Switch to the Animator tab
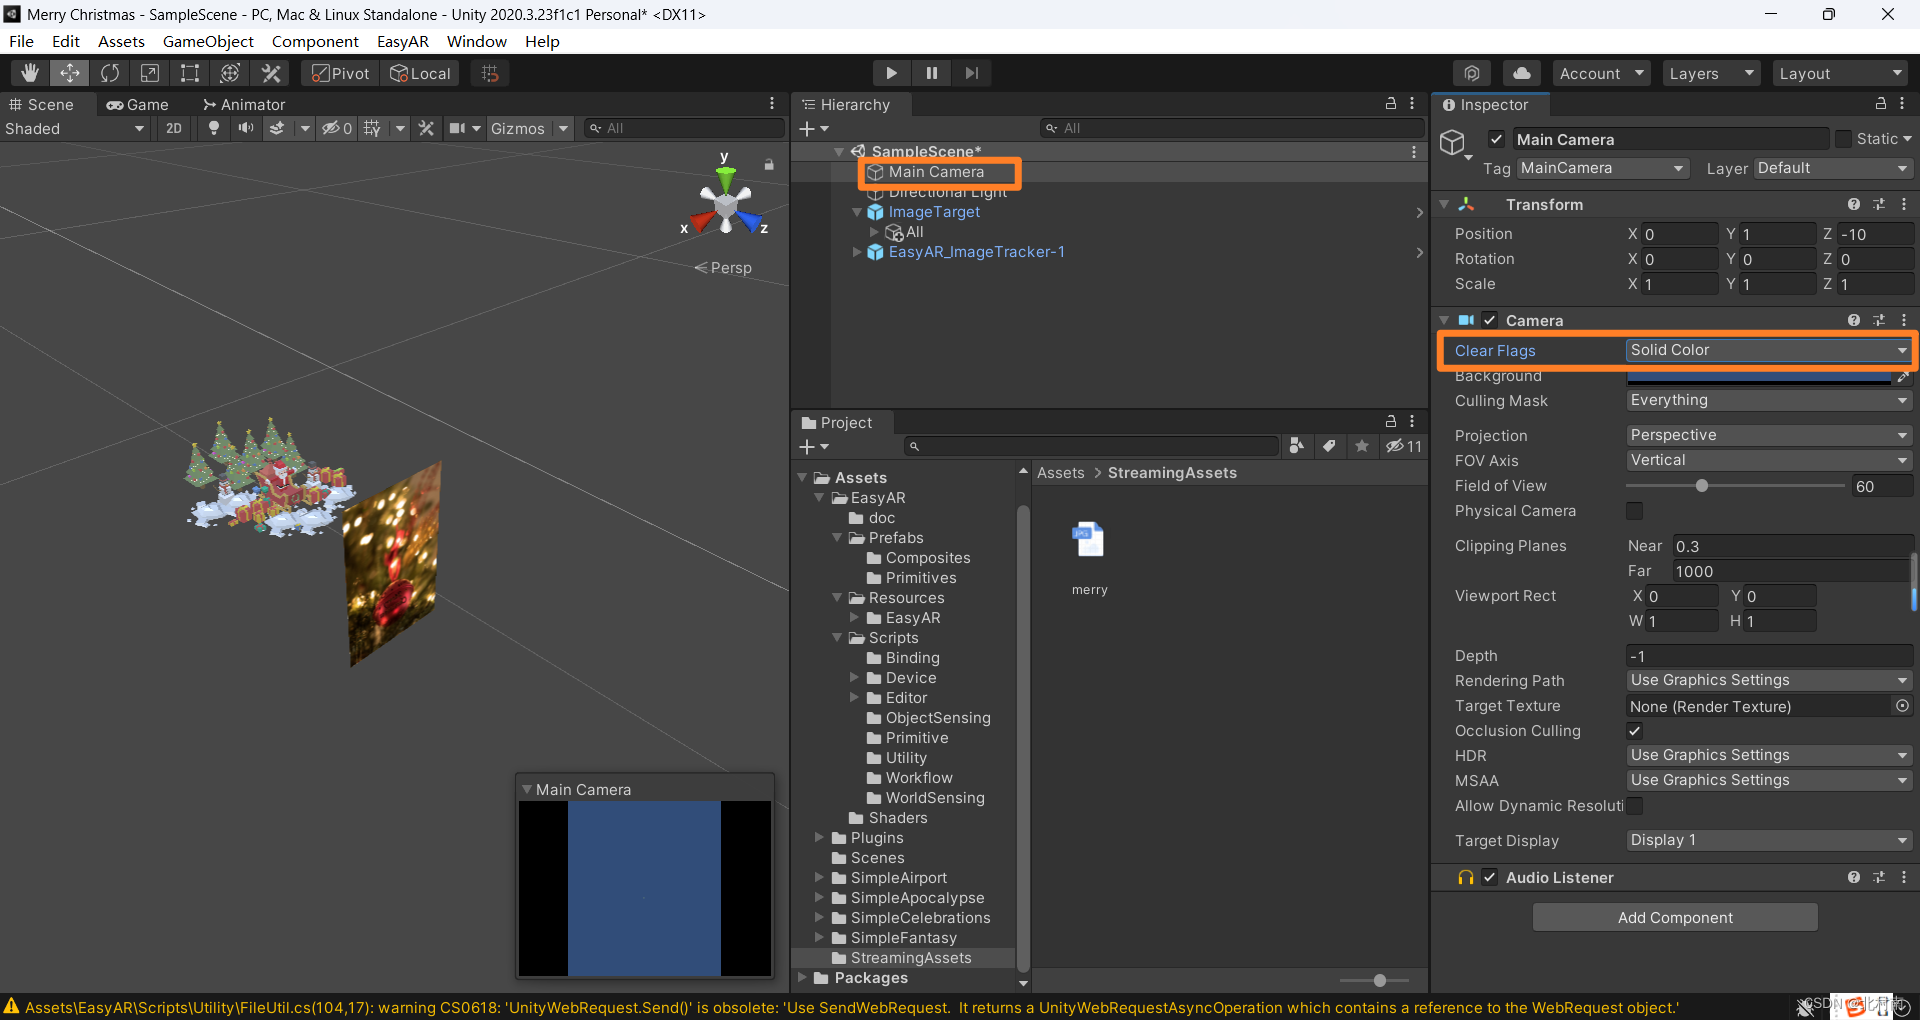 coord(244,104)
